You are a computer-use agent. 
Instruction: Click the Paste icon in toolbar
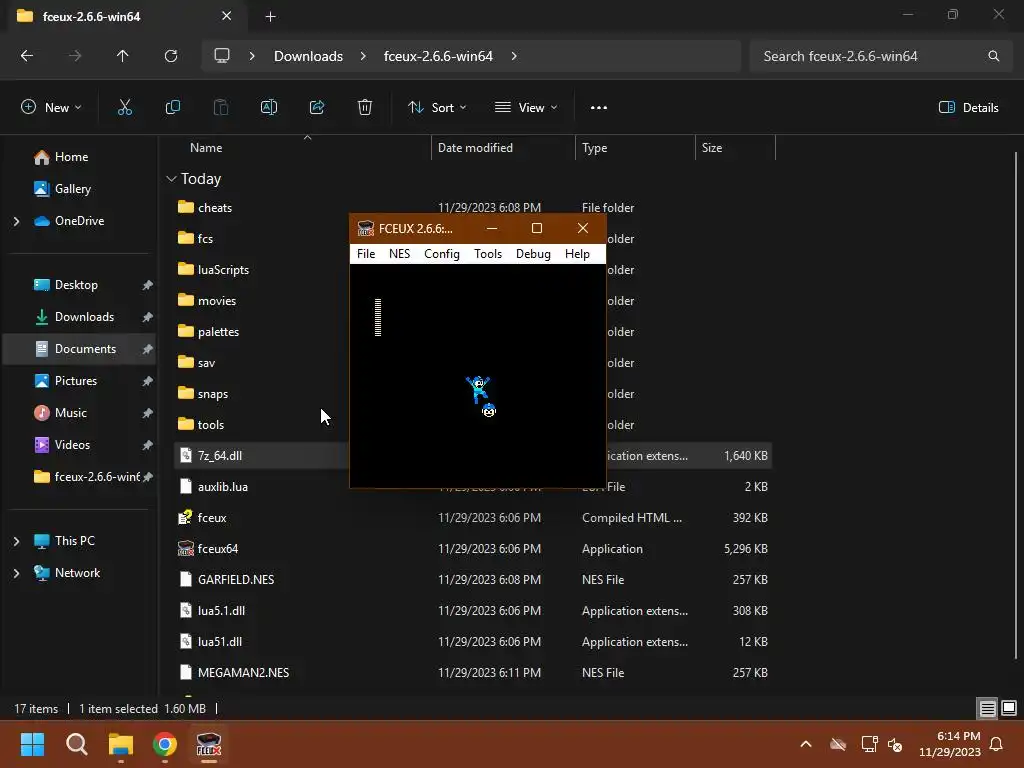point(221,108)
